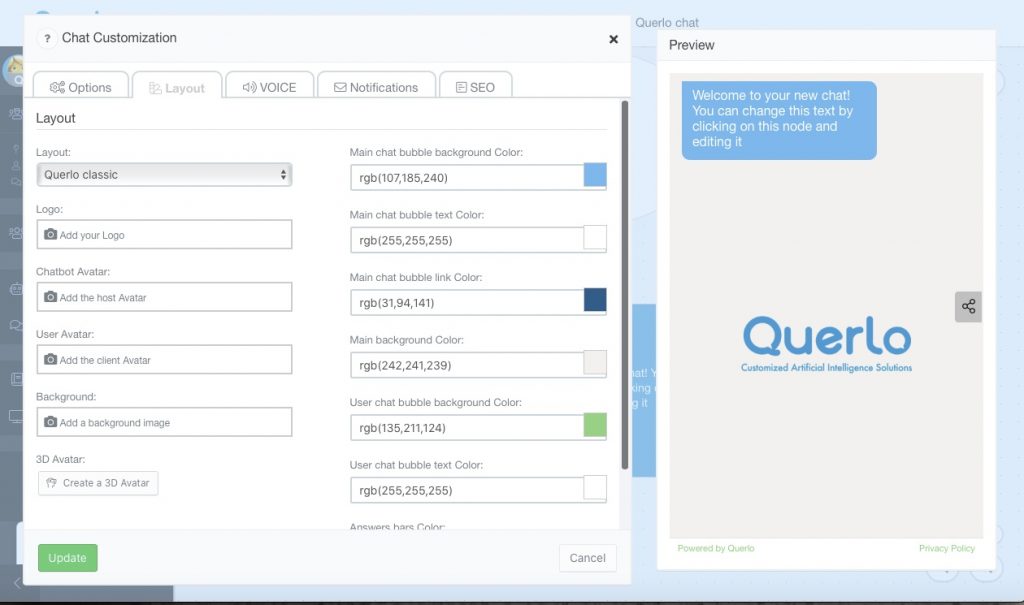
Task: Click the Cancel button
Action: [587, 558]
